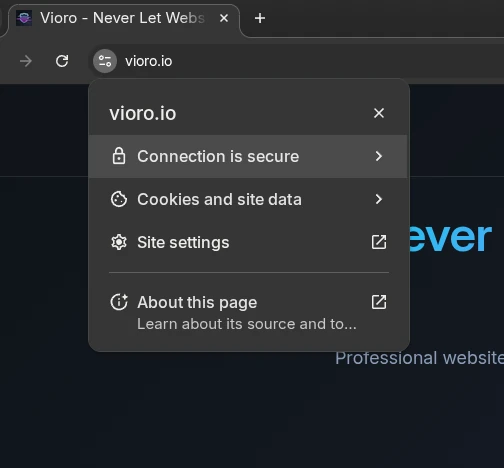Click vioro.io in the address bar
This screenshot has height=468, width=504.
tap(149, 61)
